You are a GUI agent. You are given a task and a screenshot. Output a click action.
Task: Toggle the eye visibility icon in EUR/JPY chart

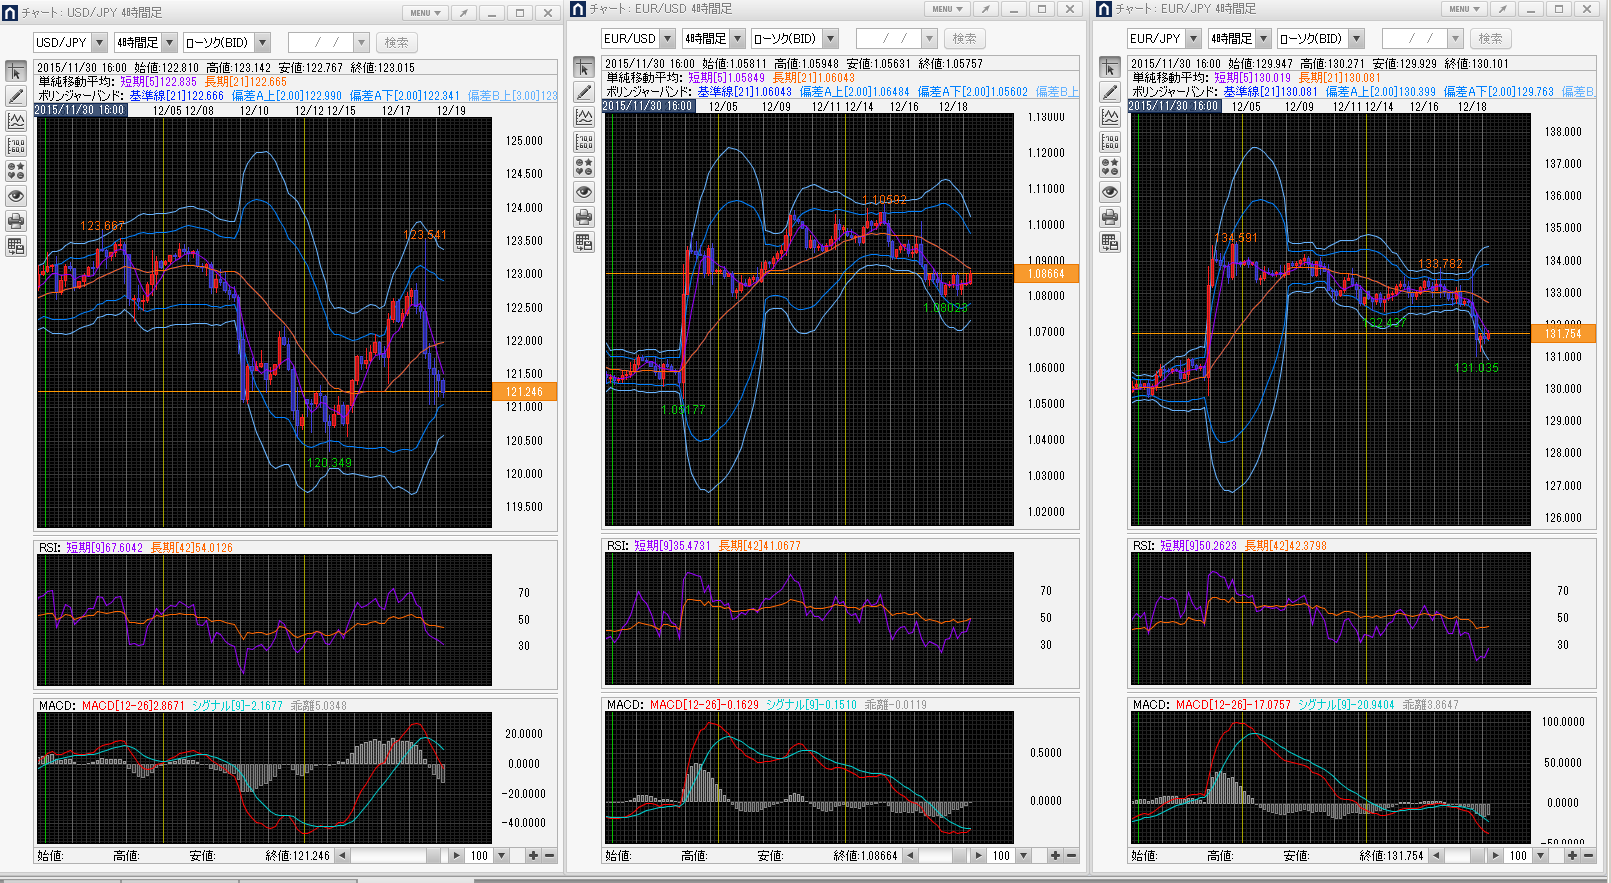pyautogui.click(x=1110, y=192)
